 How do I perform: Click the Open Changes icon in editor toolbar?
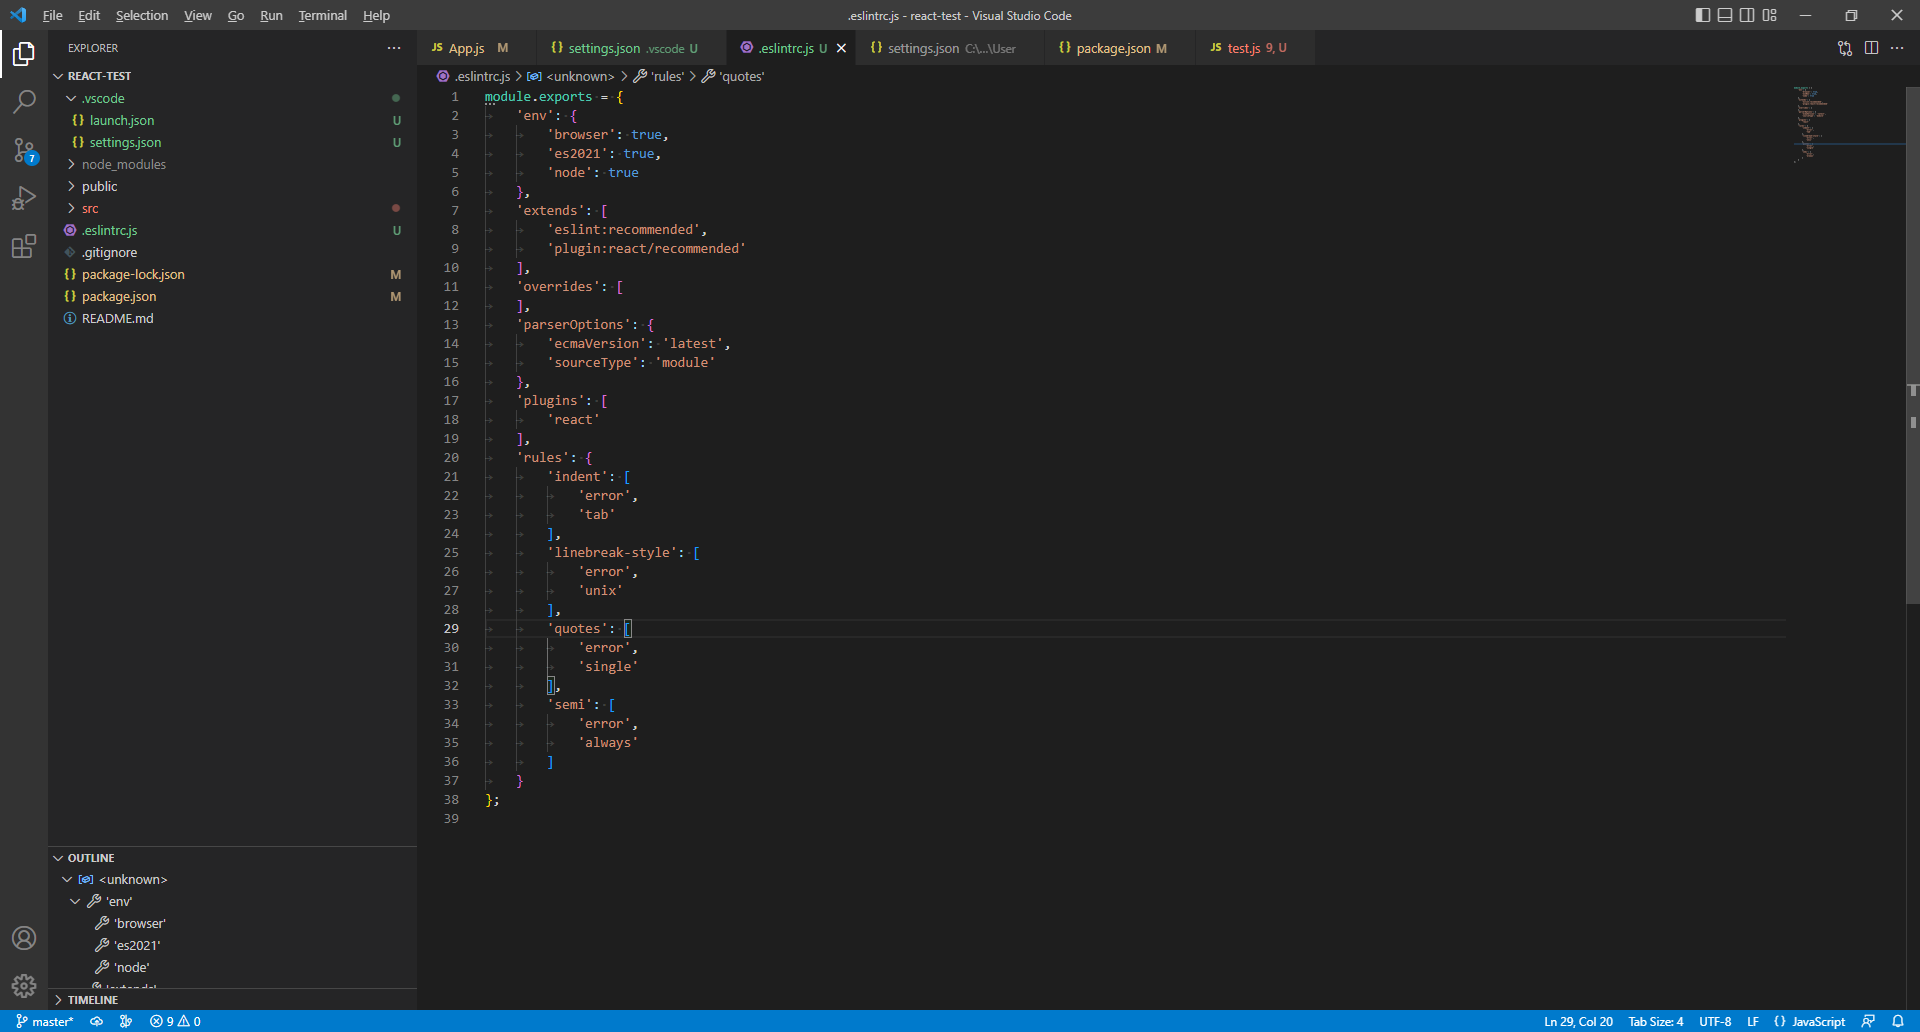1845,48
